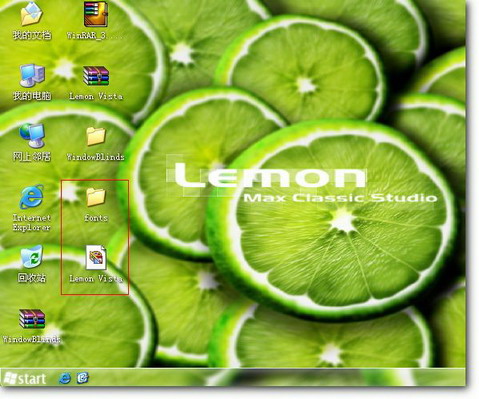The width and height of the screenshot is (479, 399).
Task: Select the WindowBlinds RAR archive icon
Action: [32, 319]
